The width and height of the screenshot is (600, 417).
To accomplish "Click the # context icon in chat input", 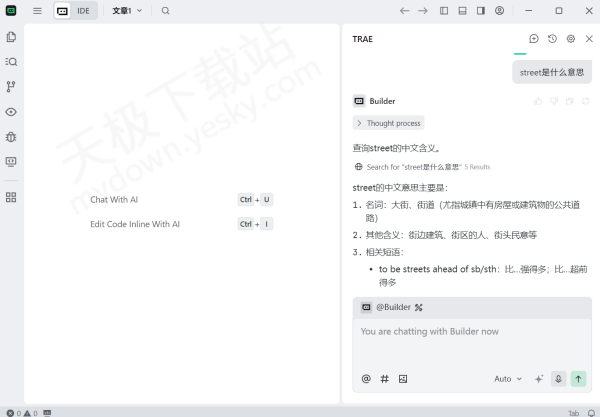I will [x=385, y=379].
